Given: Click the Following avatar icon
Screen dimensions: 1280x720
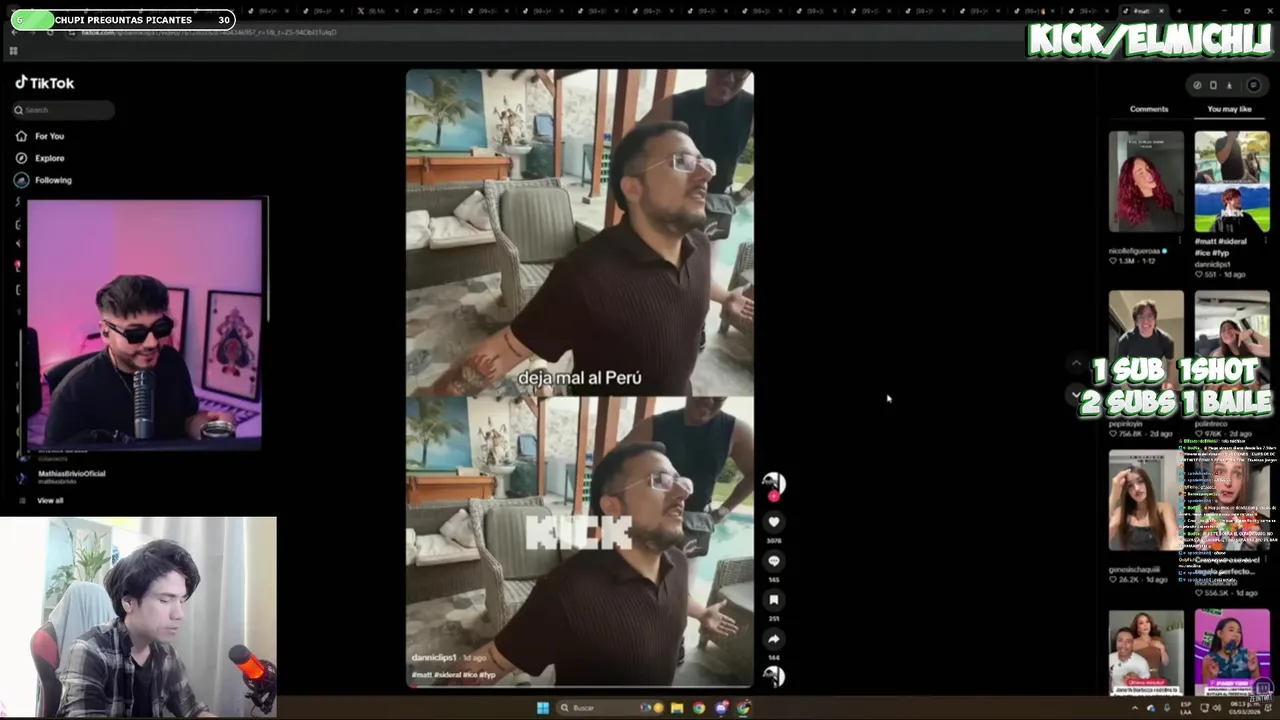Looking at the screenshot, I should 21,180.
